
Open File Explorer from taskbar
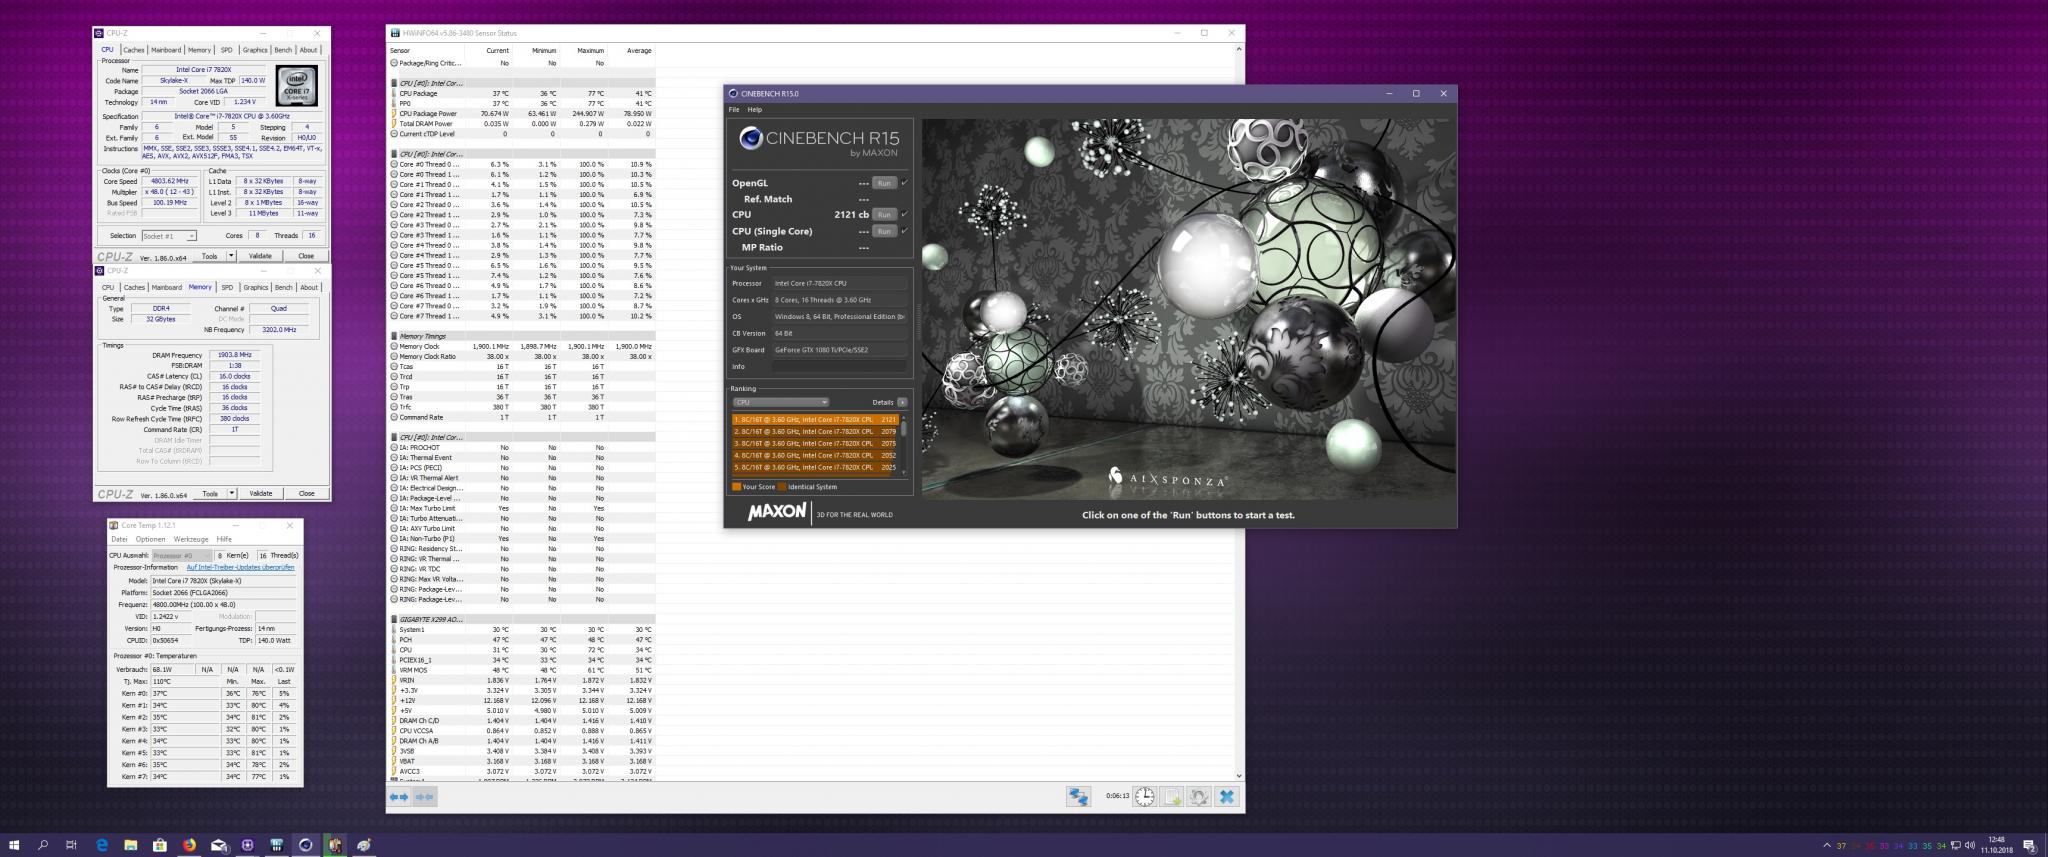131,845
